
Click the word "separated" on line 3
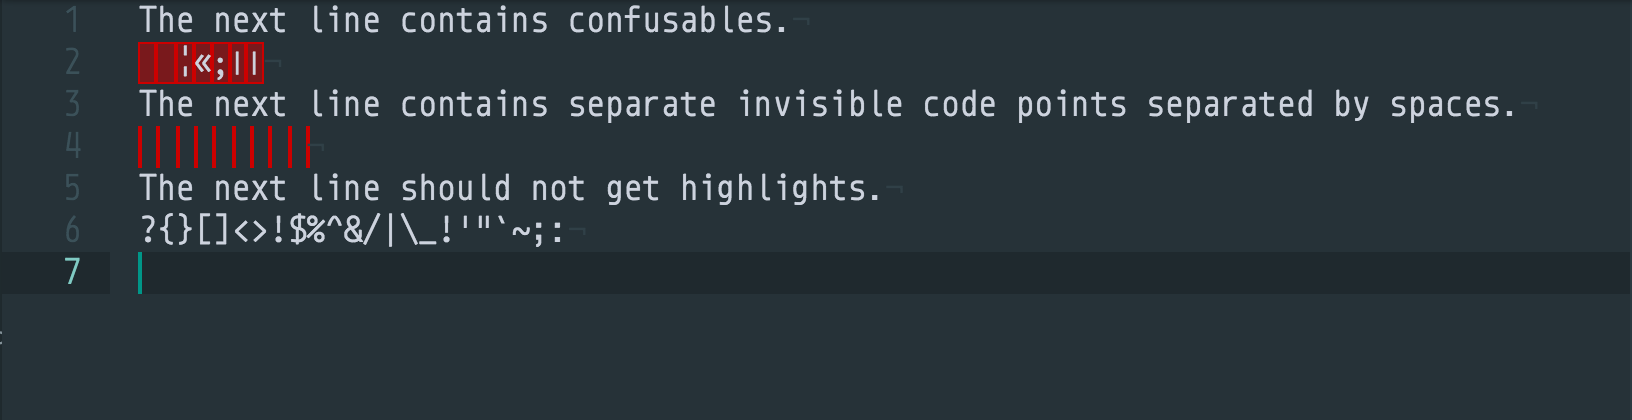[1229, 105]
